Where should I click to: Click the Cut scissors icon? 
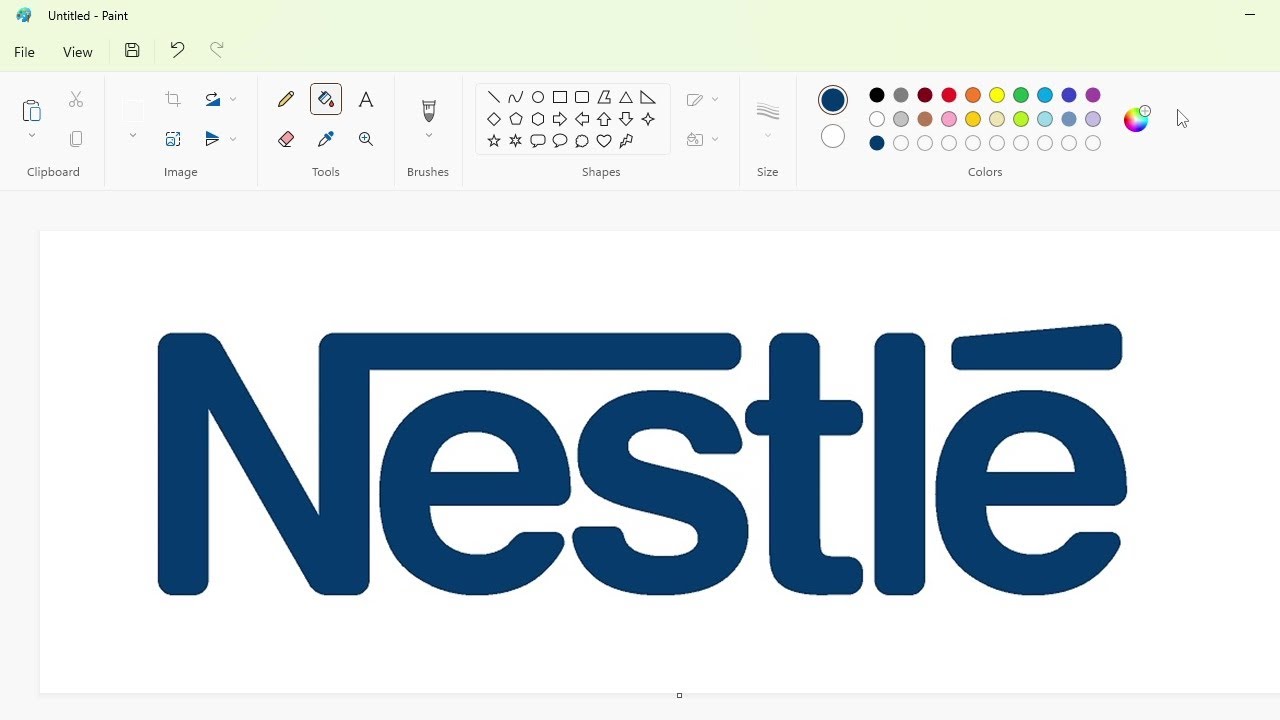(76, 99)
